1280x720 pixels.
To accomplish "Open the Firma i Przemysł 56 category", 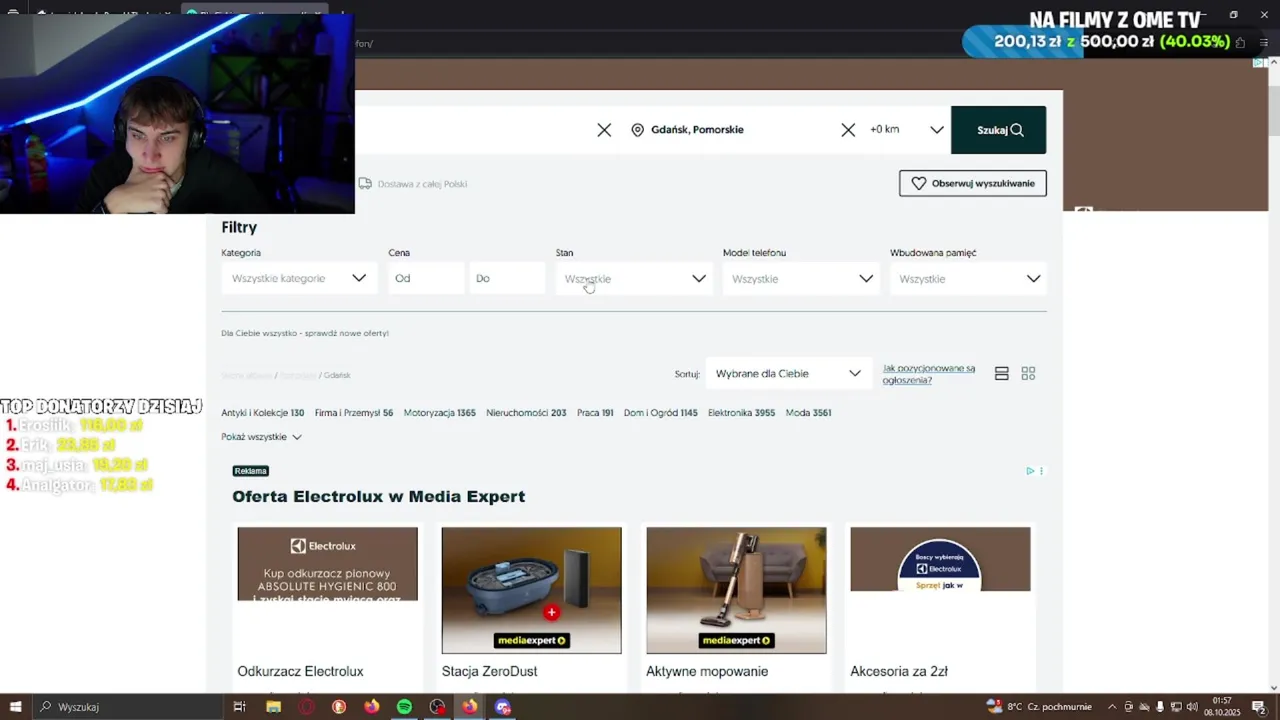I will (x=354, y=413).
